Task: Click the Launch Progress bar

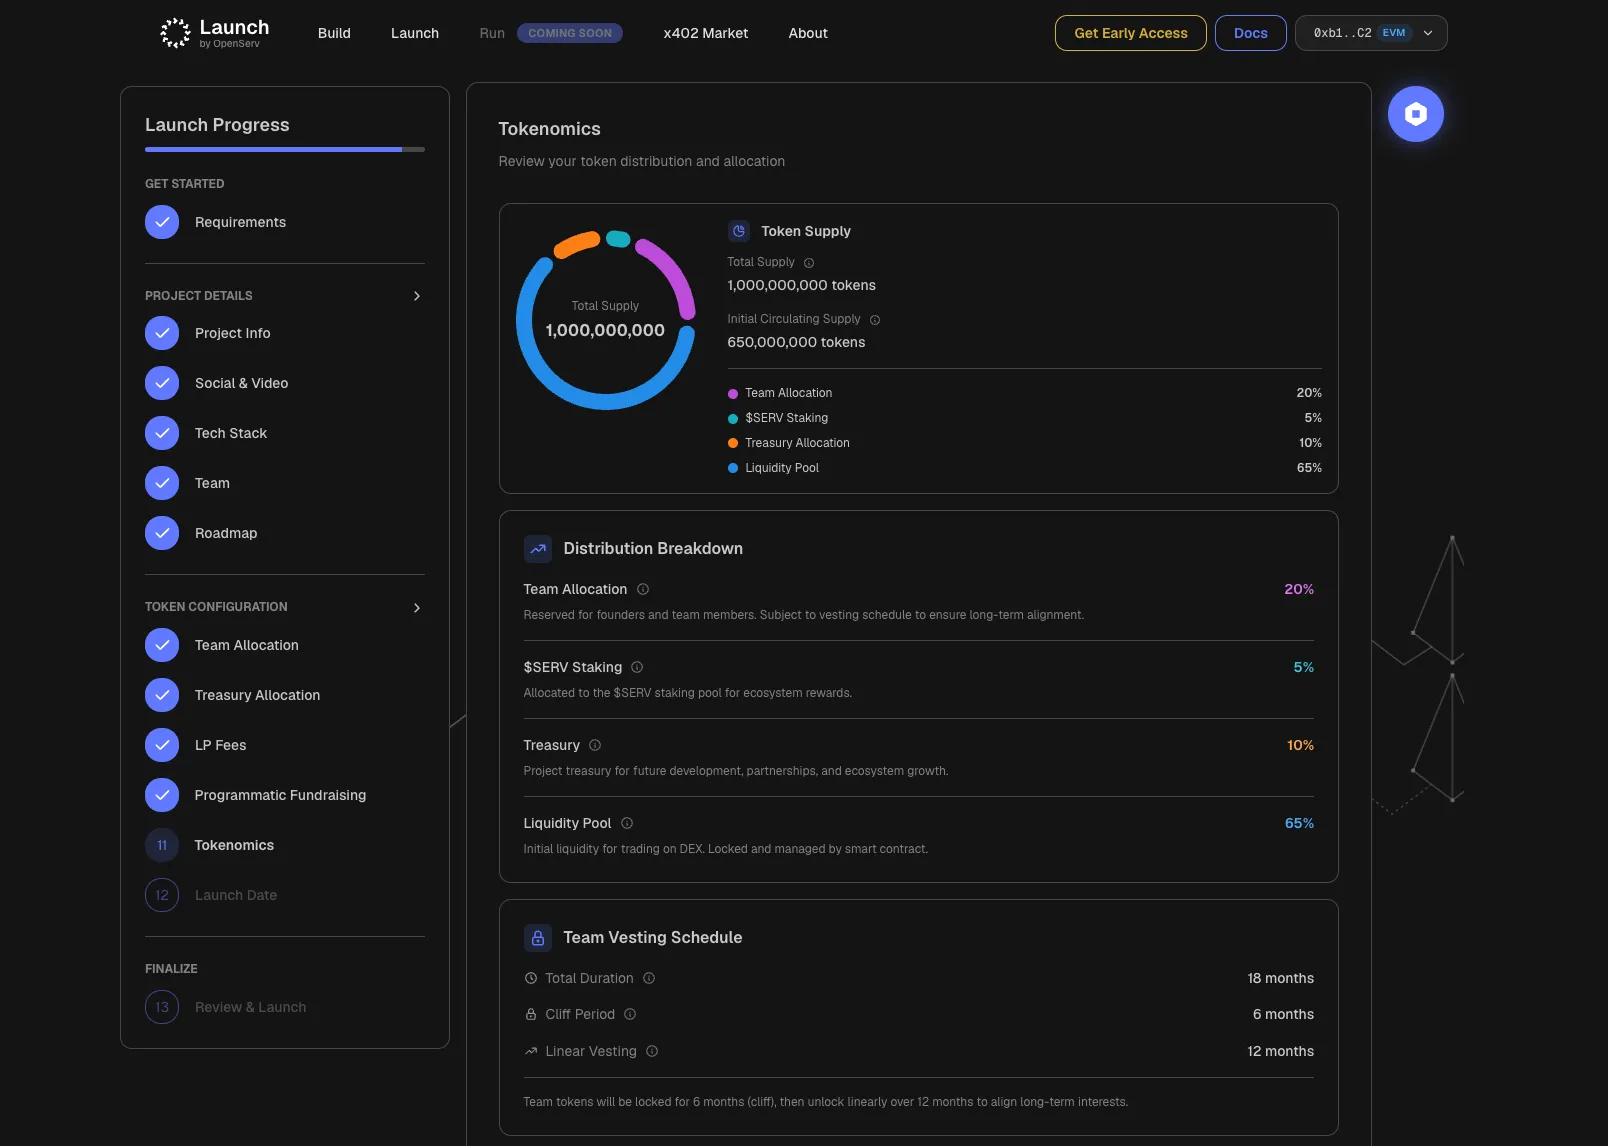Action: click(x=285, y=150)
